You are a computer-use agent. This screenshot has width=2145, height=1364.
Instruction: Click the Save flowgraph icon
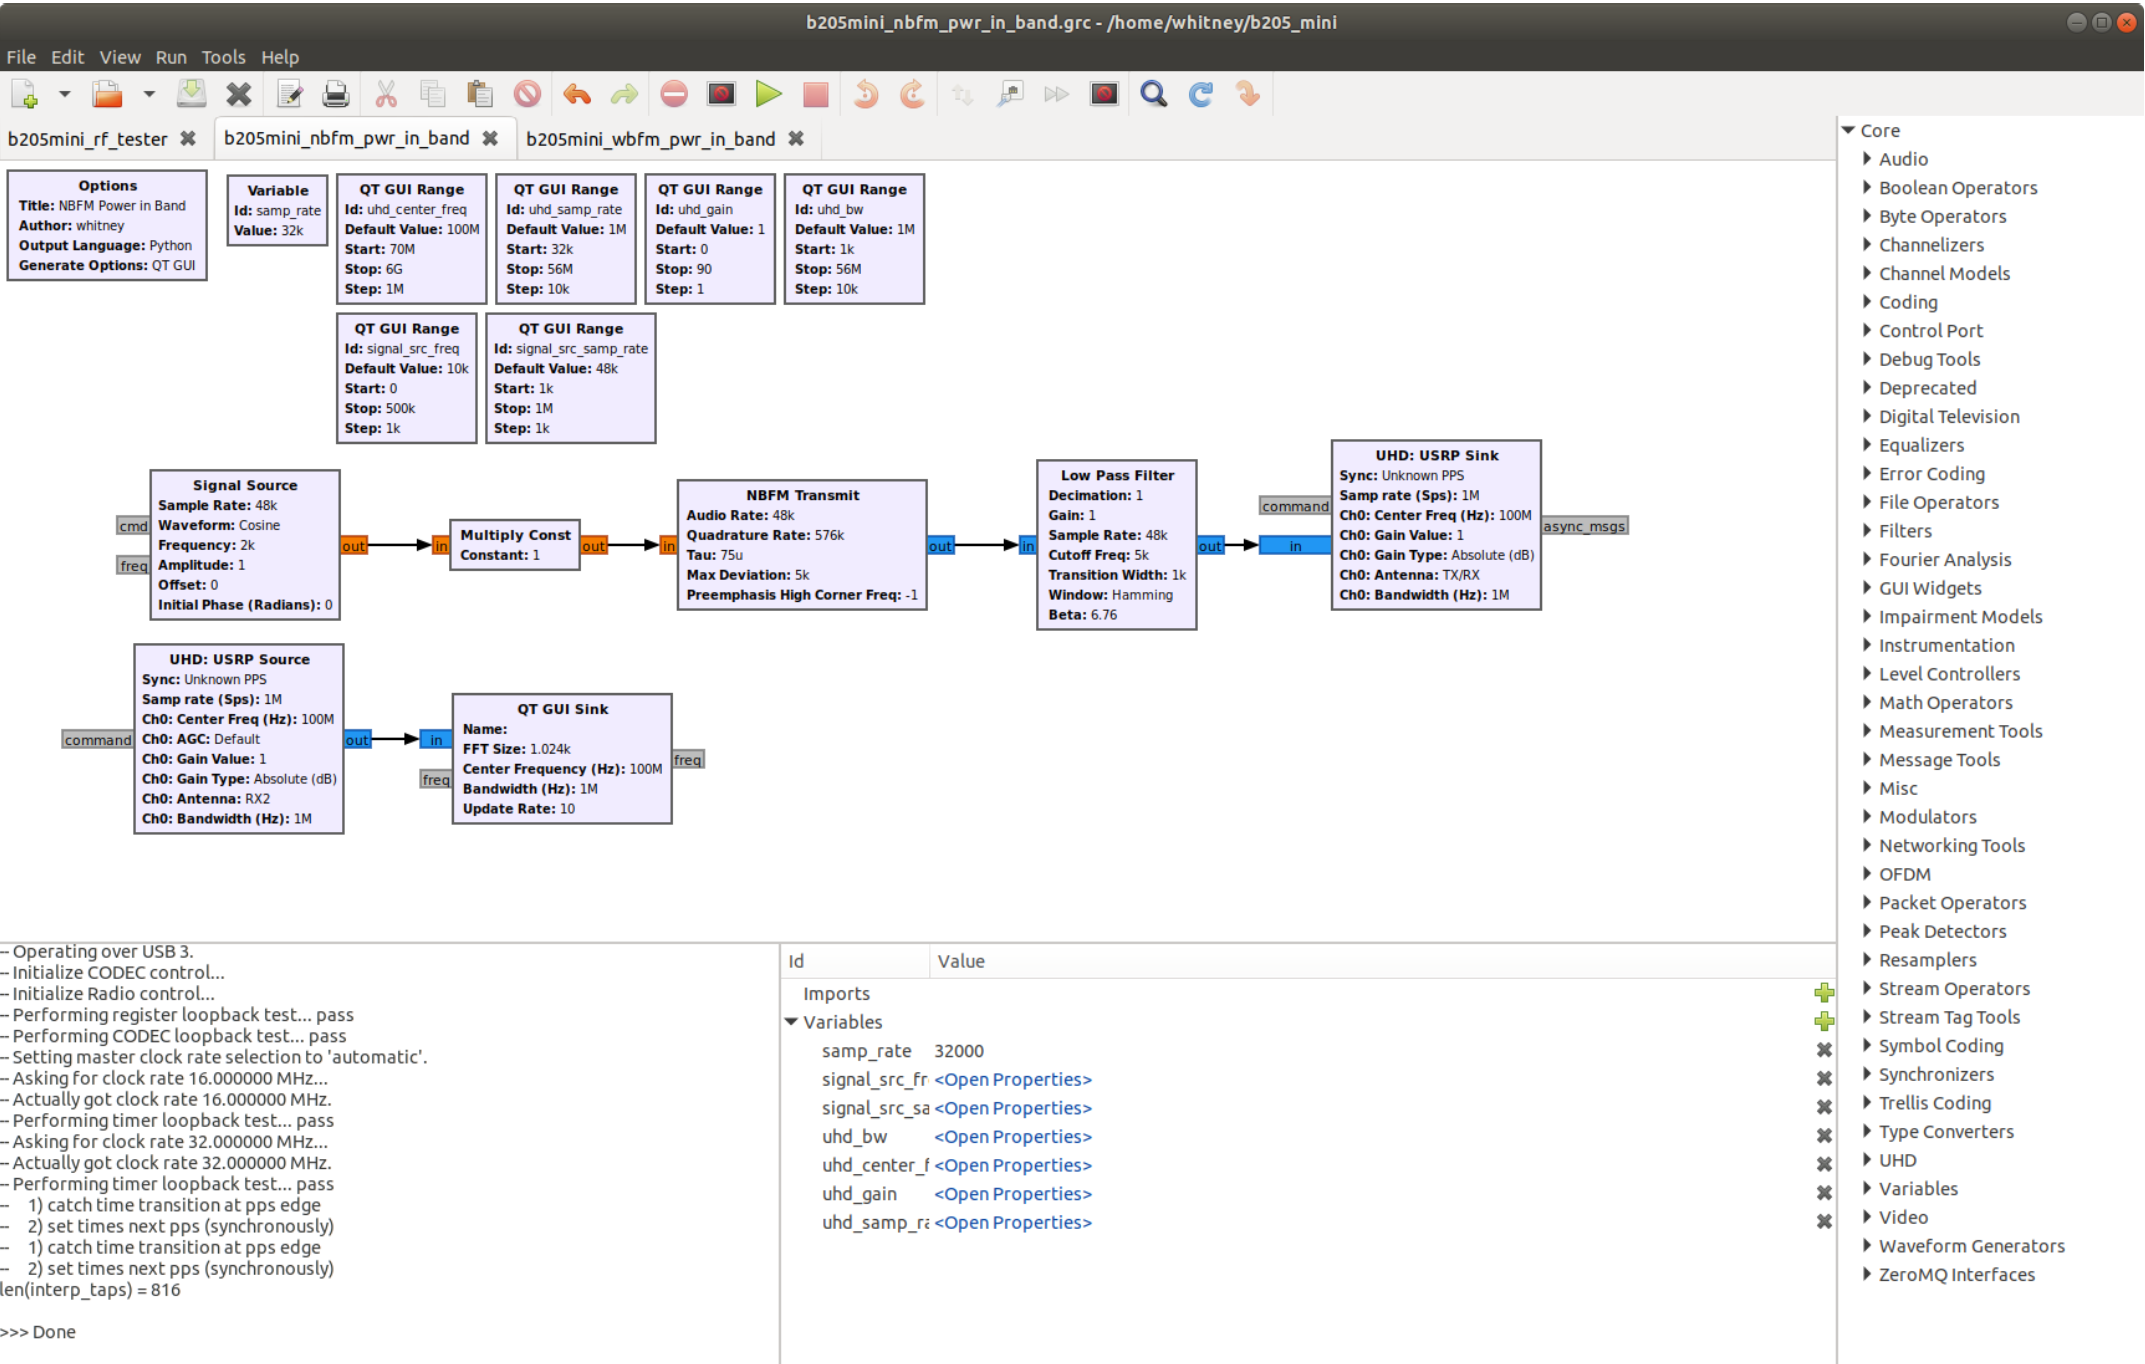tap(191, 94)
